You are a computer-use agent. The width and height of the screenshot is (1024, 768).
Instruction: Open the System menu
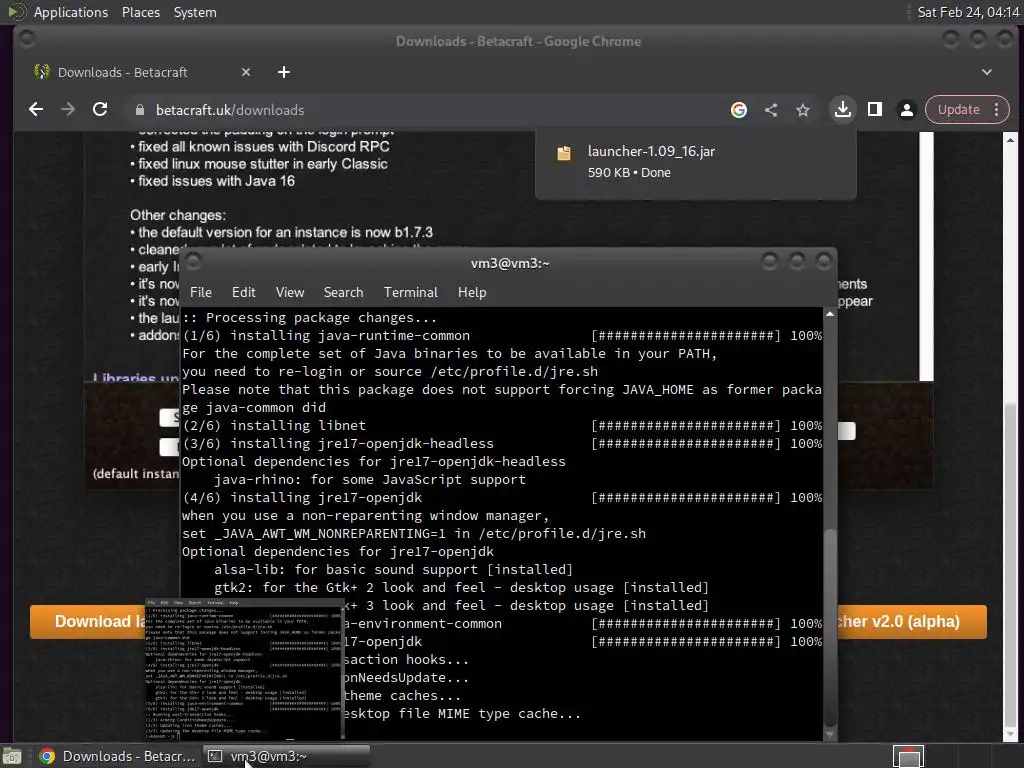click(x=195, y=12)
